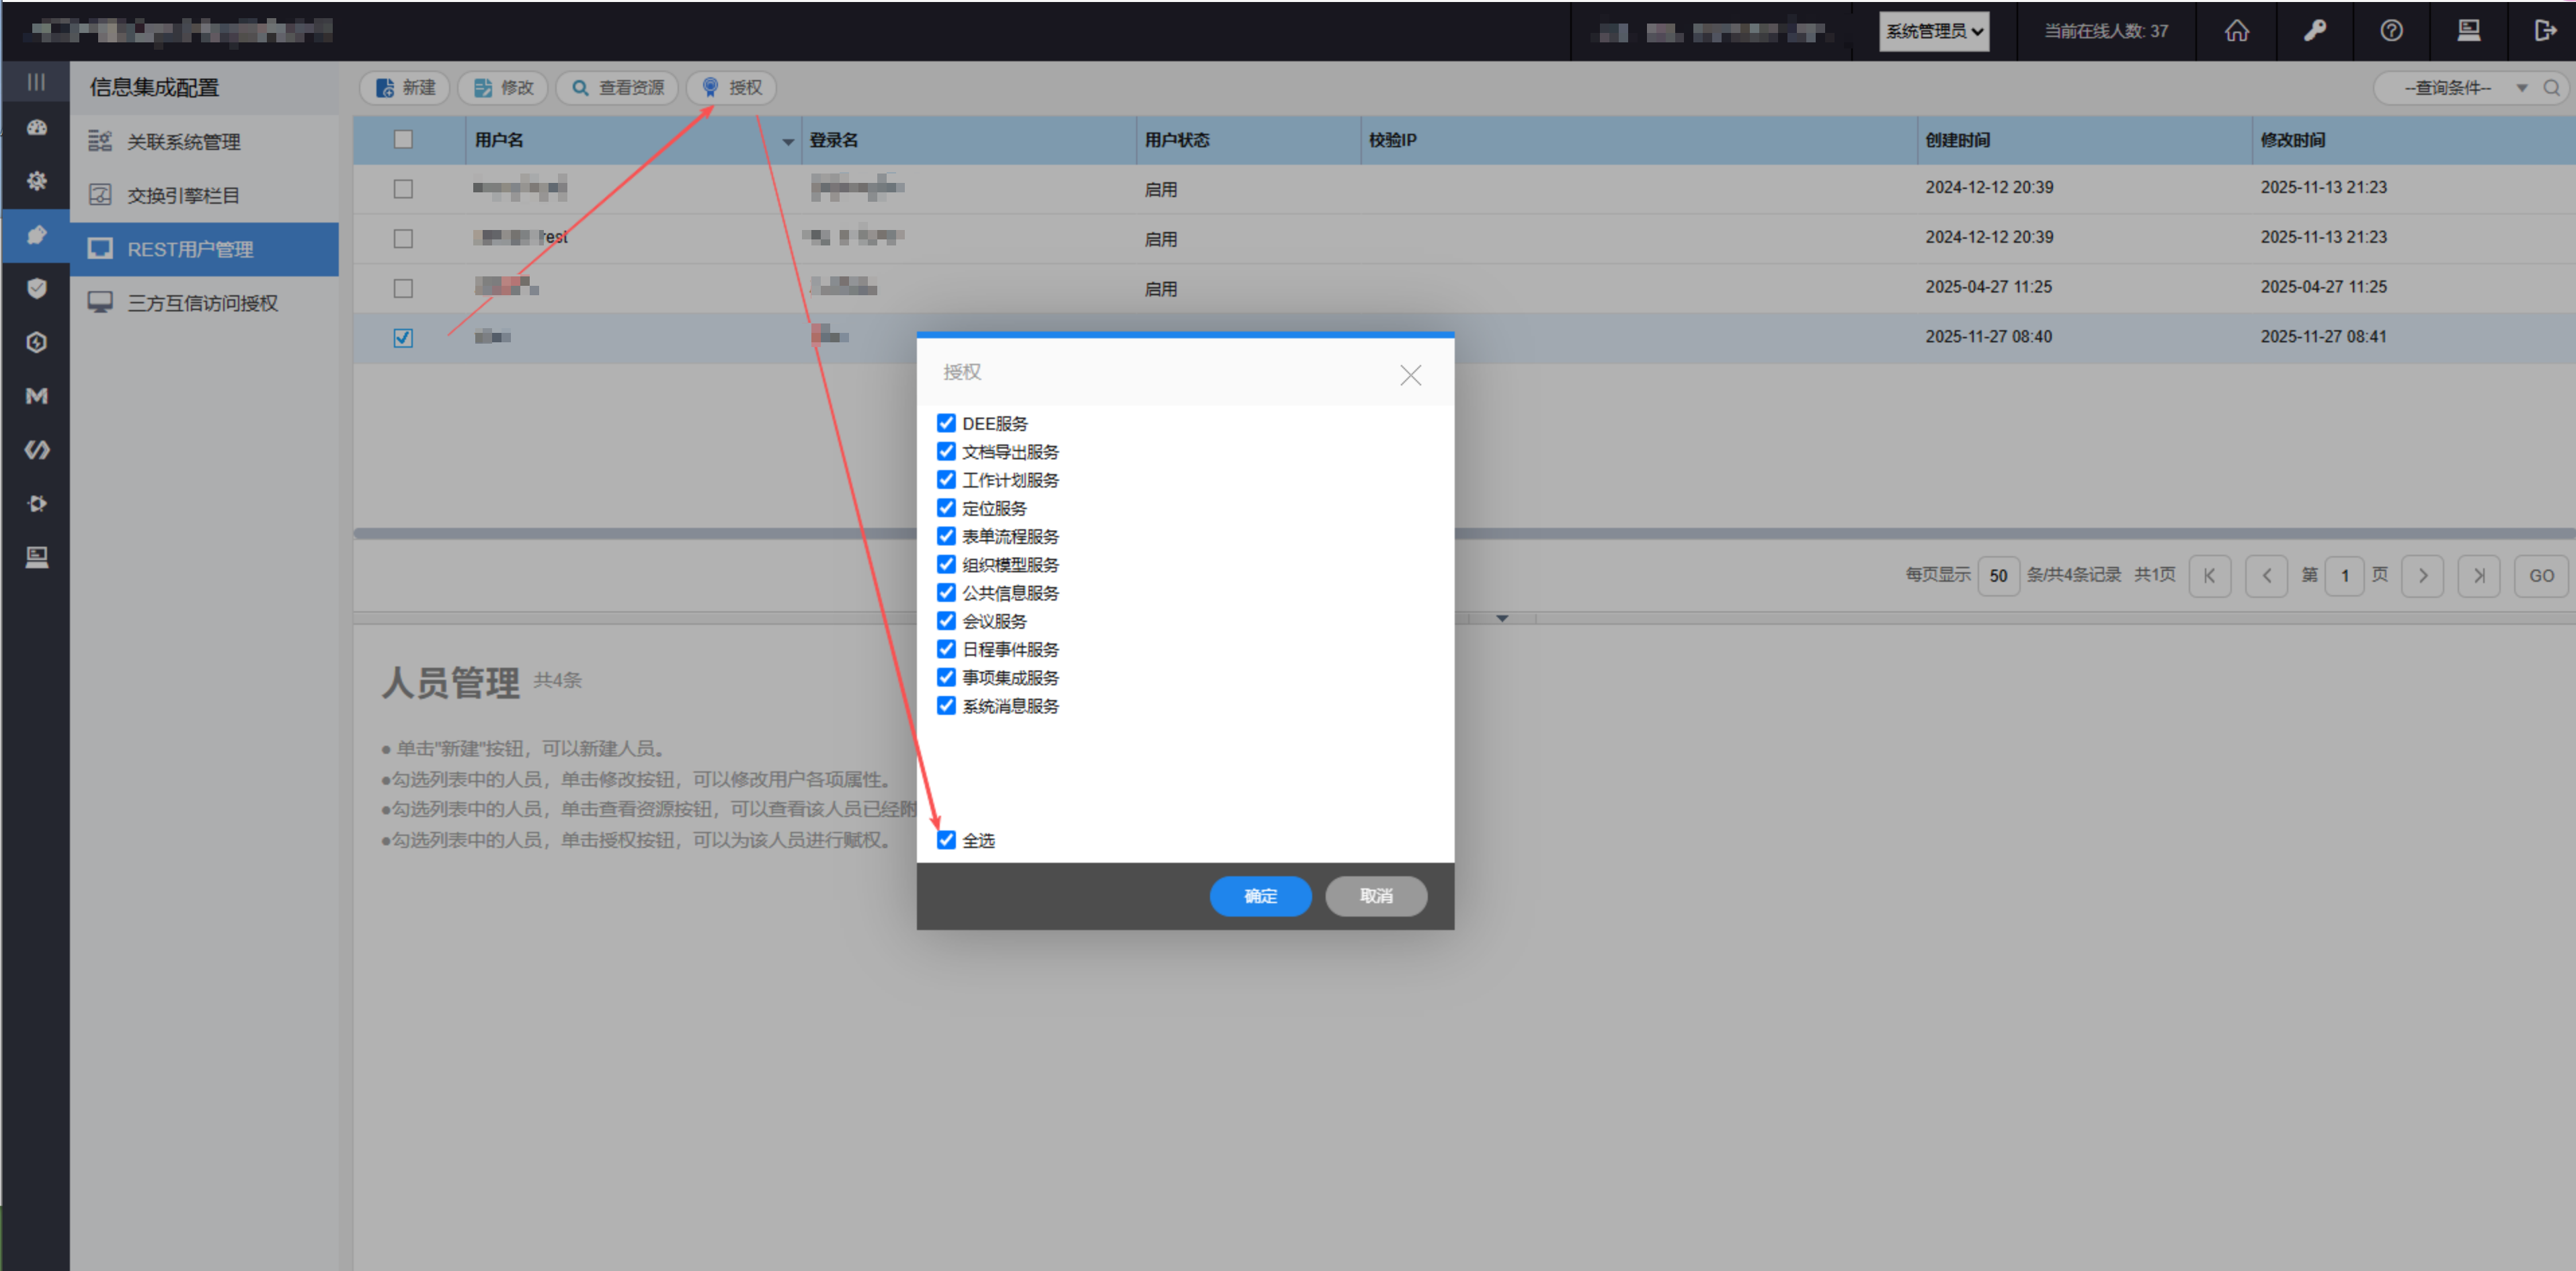2576x1271 pixels.
Task: Uncheck the DEE服务 checkbox
Action: click(946, 423)
